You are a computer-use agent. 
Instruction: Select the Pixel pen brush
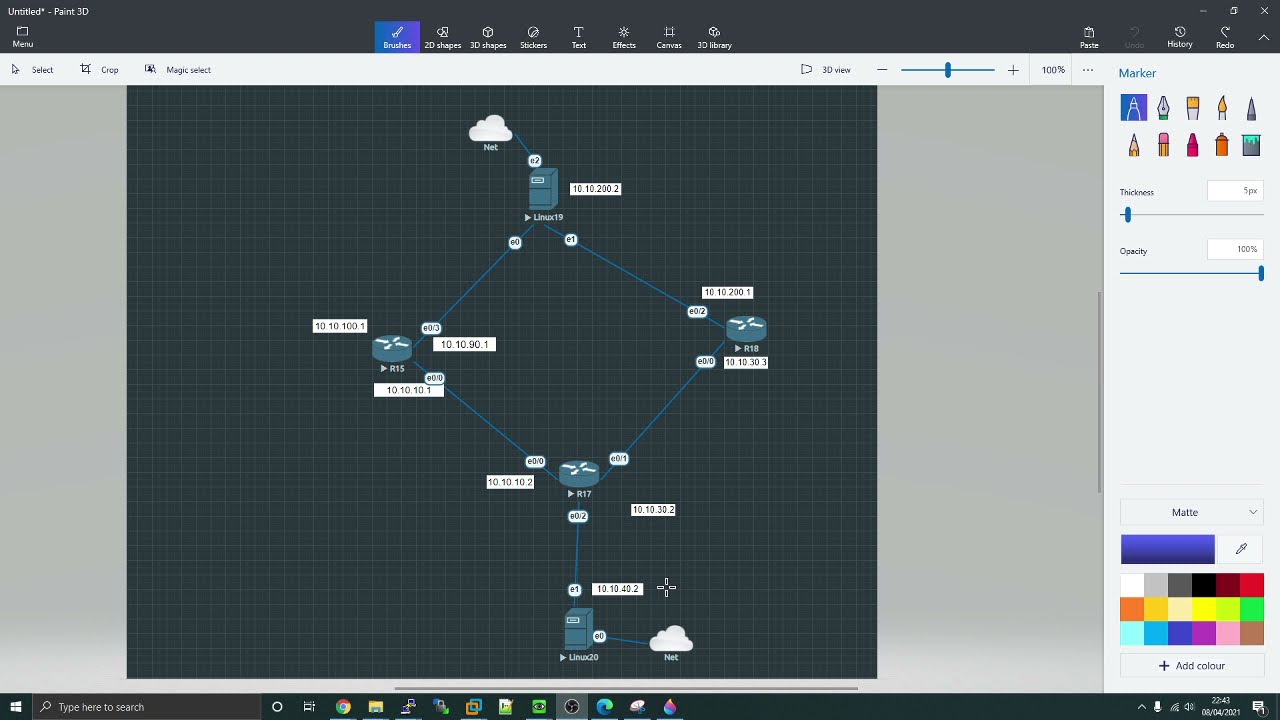coord(1251,107)
